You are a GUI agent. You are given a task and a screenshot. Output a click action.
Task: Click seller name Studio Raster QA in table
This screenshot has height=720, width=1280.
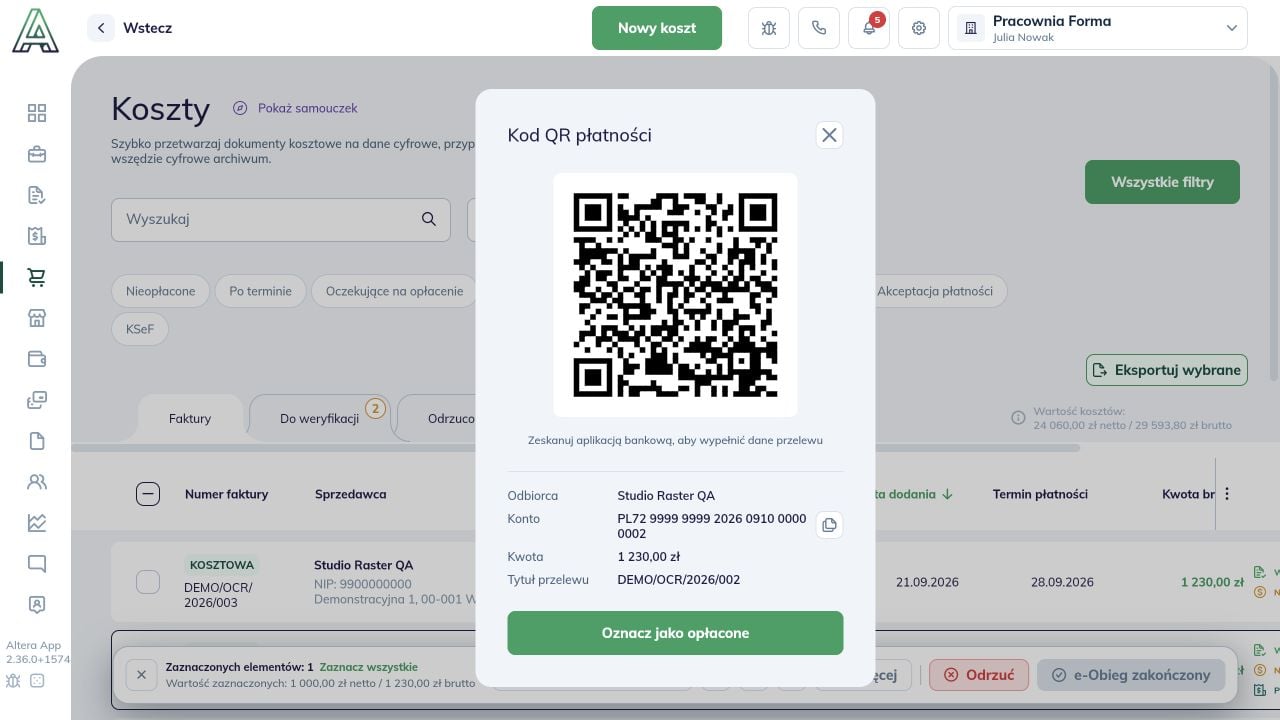click(x=363, y=565)
